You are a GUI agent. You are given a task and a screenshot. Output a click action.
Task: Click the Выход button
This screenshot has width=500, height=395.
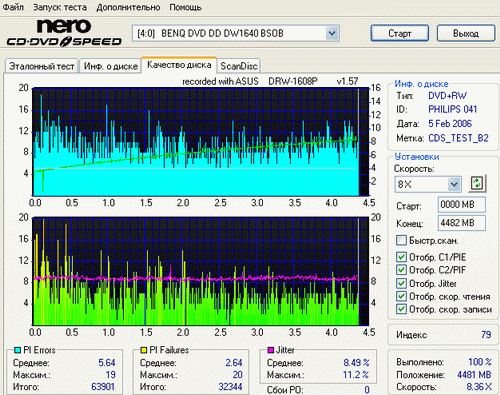pyautogui.click(x=466, y=33)
